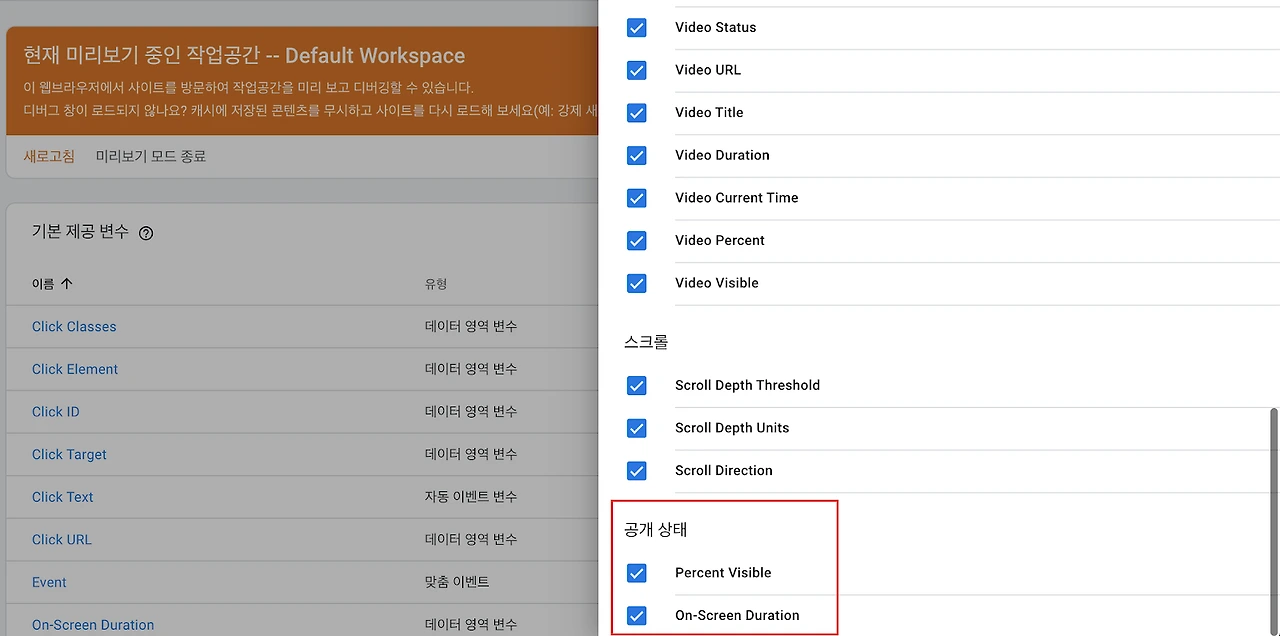This screenshot has height=636, width=1280.
Task: Click the workspace preview banner title
Action: (x=244, y=56)
